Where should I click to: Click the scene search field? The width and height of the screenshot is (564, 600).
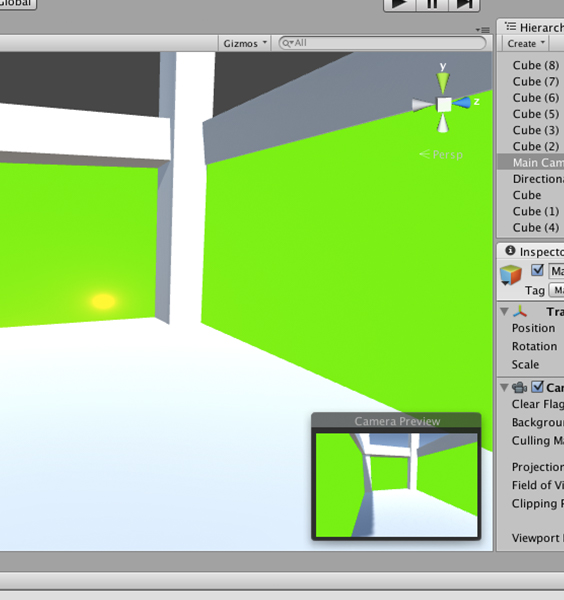click(x=382, y=43)
